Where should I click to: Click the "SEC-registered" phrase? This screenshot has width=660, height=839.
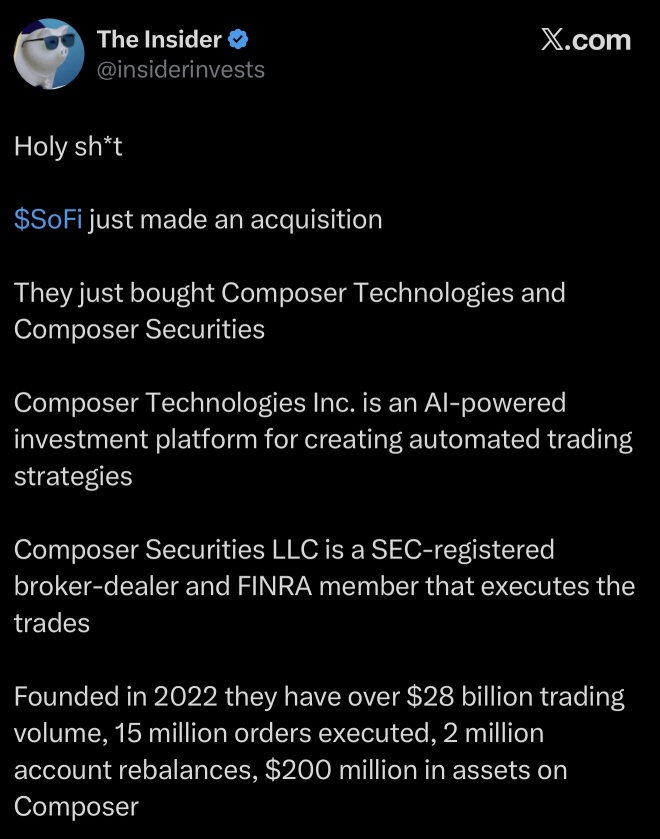[x=463, y=550]
